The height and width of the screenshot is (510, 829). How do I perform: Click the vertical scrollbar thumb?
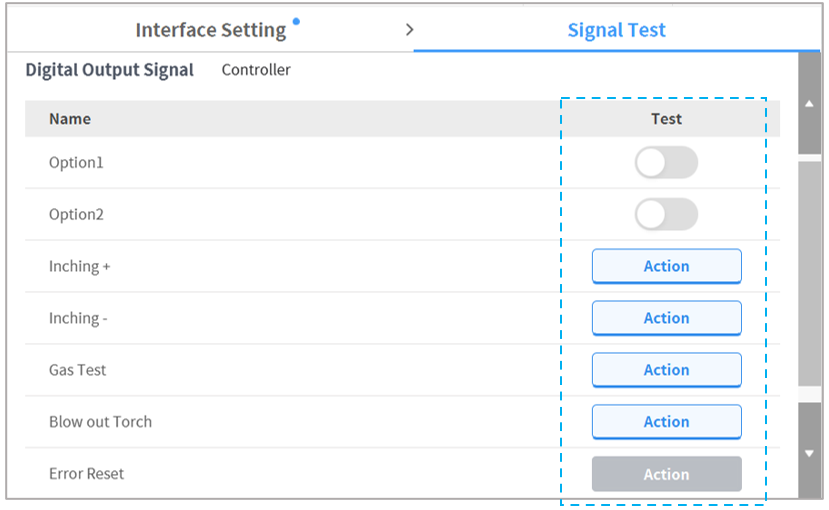tap(809, 270)
